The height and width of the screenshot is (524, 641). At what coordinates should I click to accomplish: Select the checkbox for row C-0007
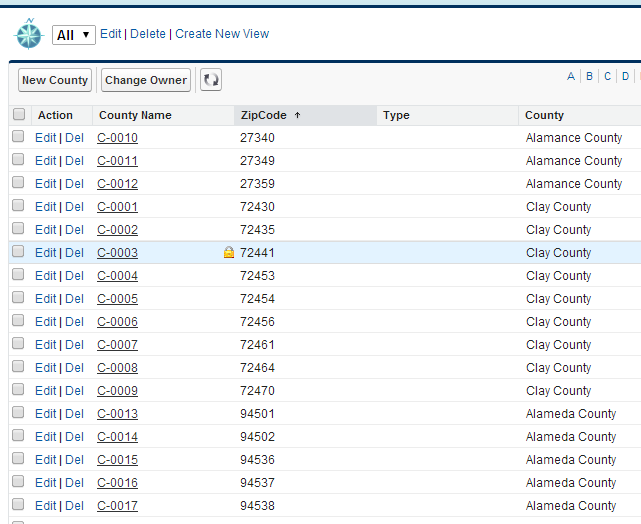[x=19, y=344]
